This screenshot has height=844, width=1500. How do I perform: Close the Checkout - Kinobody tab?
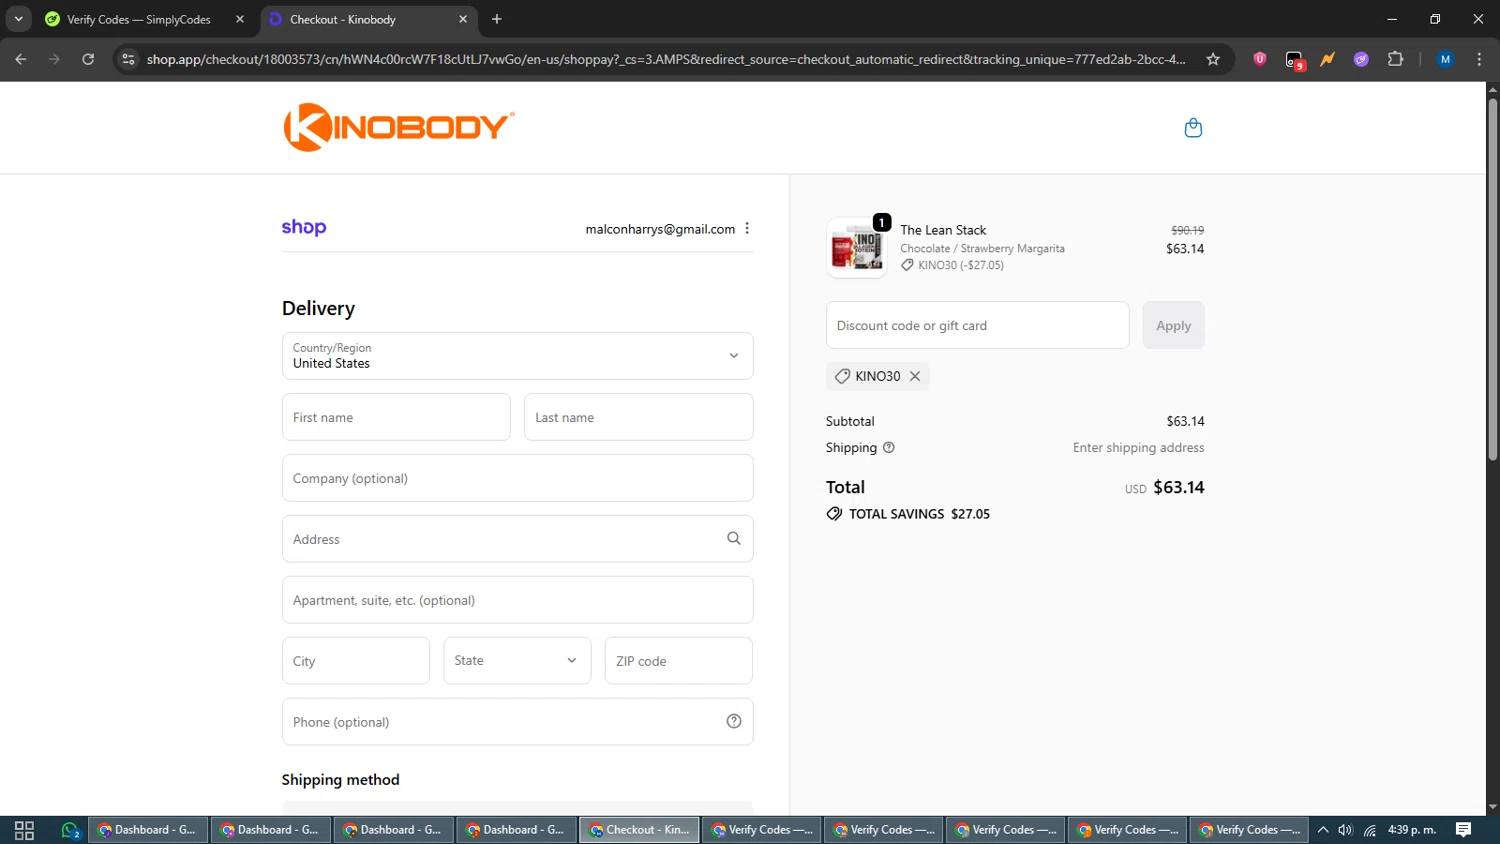tap(463, 19)
